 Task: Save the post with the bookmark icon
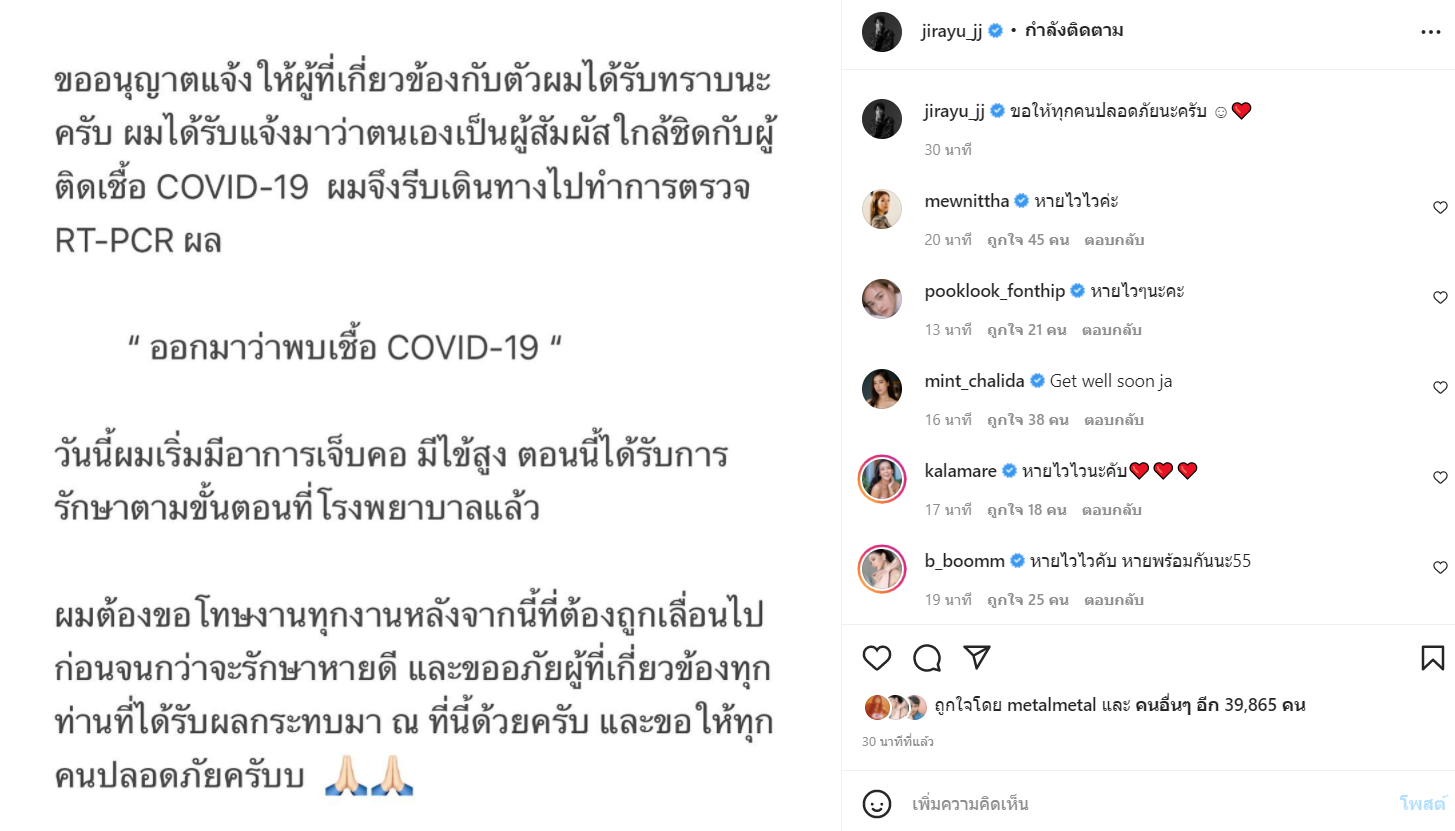(x=1432, y=657)
